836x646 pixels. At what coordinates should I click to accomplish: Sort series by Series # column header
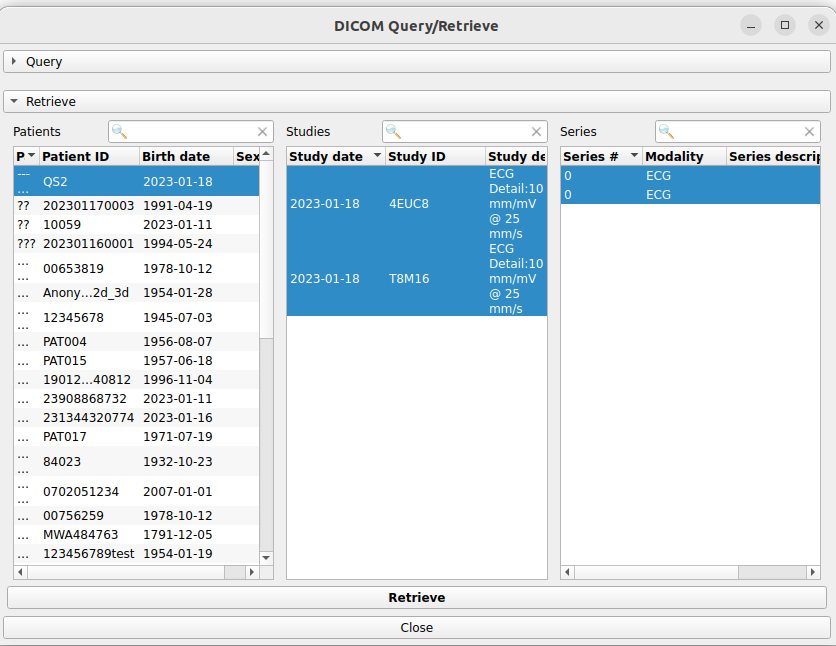(591, 157)
